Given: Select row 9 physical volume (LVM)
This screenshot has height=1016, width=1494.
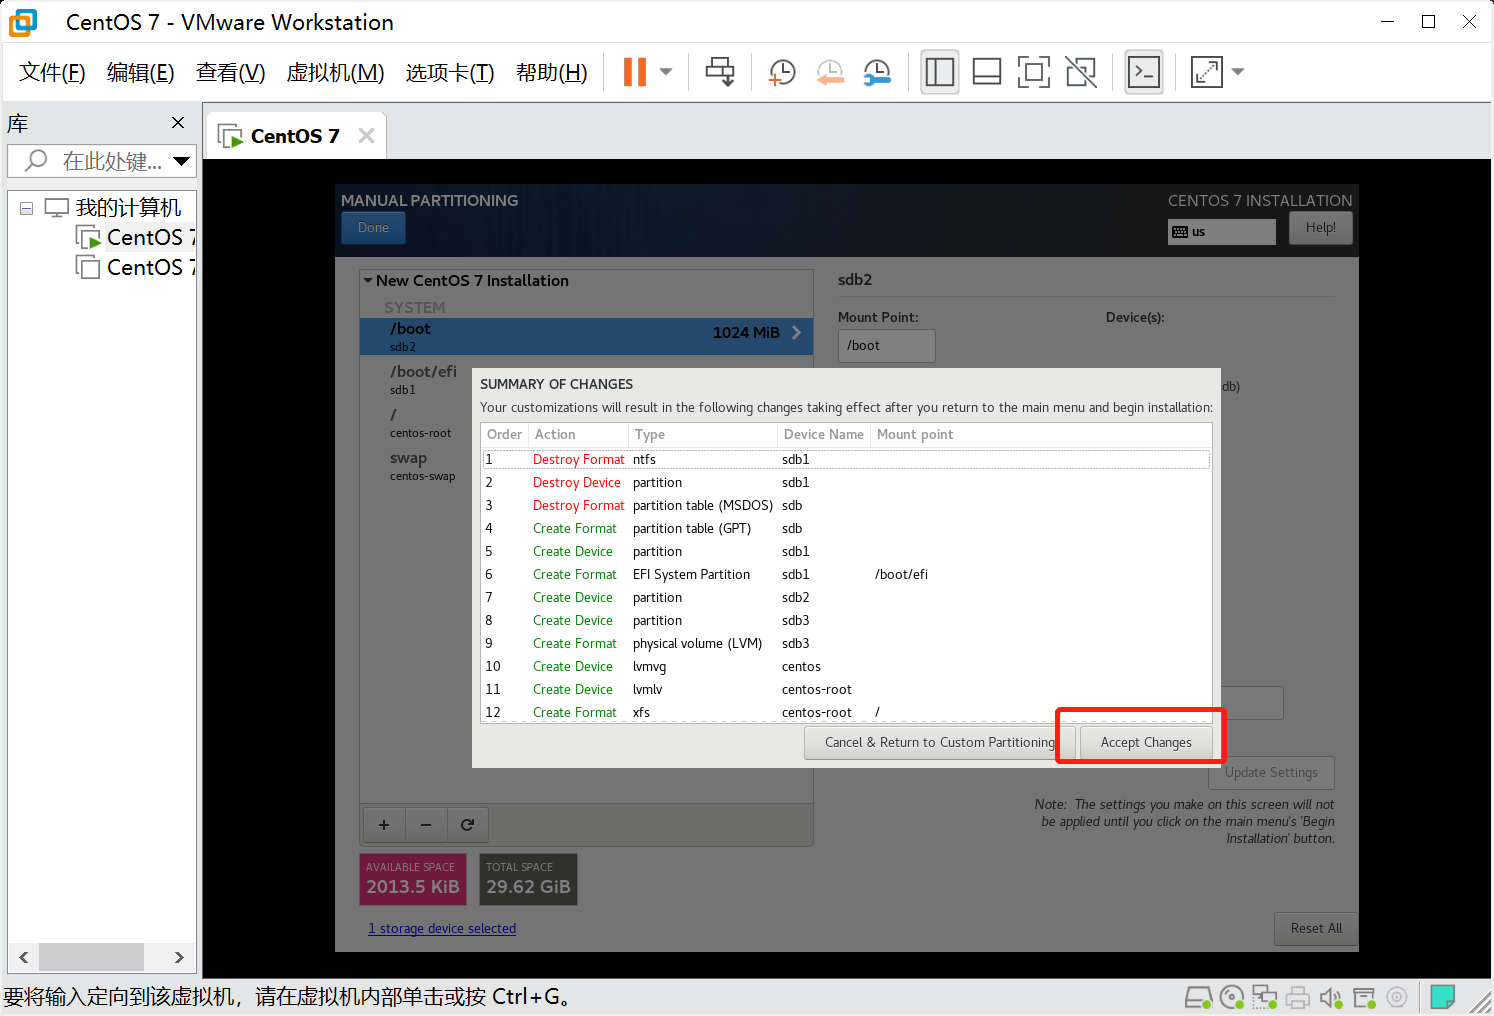Looking at the screenshot, I should click(846, 644).
